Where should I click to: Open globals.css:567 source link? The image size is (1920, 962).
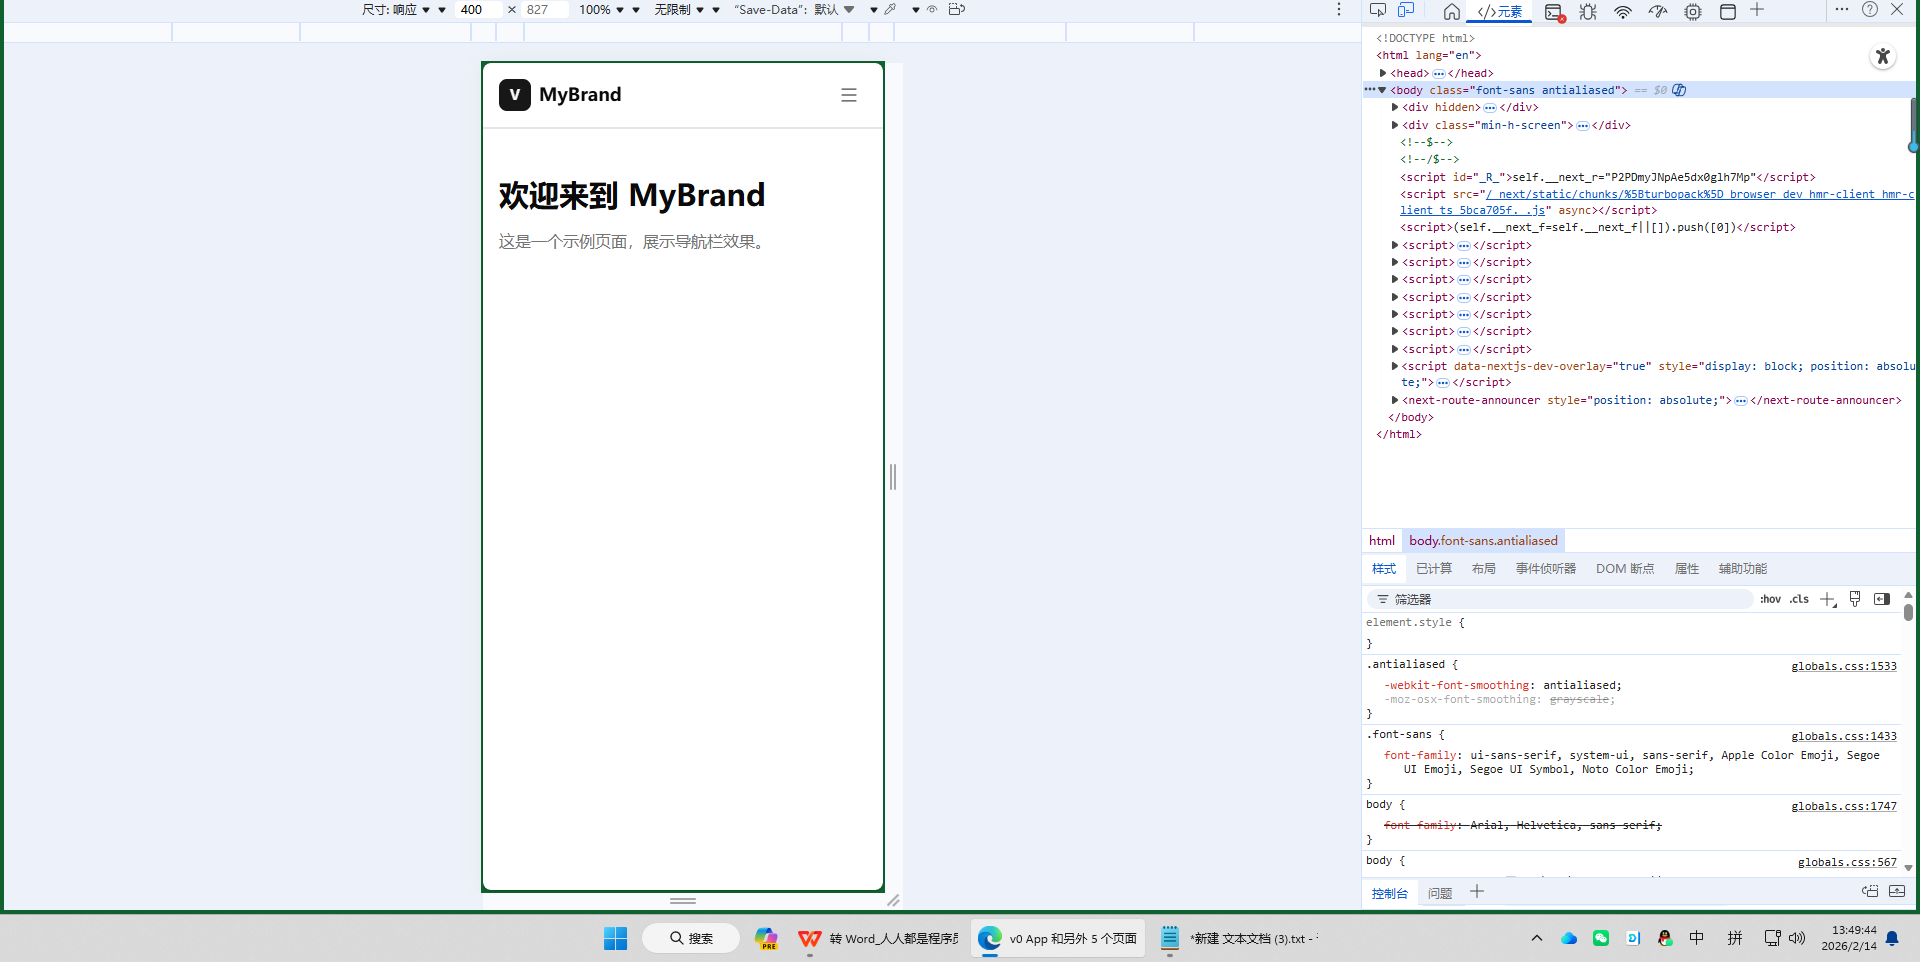1847,862
